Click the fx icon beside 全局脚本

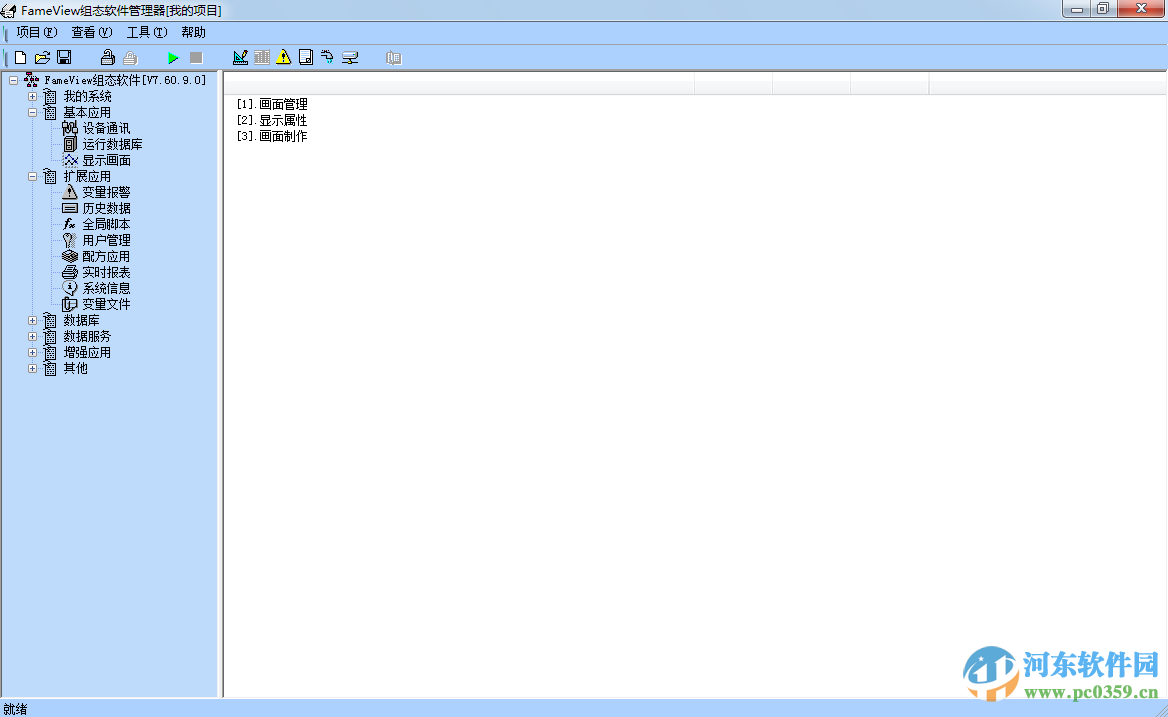tap(69, 224)
